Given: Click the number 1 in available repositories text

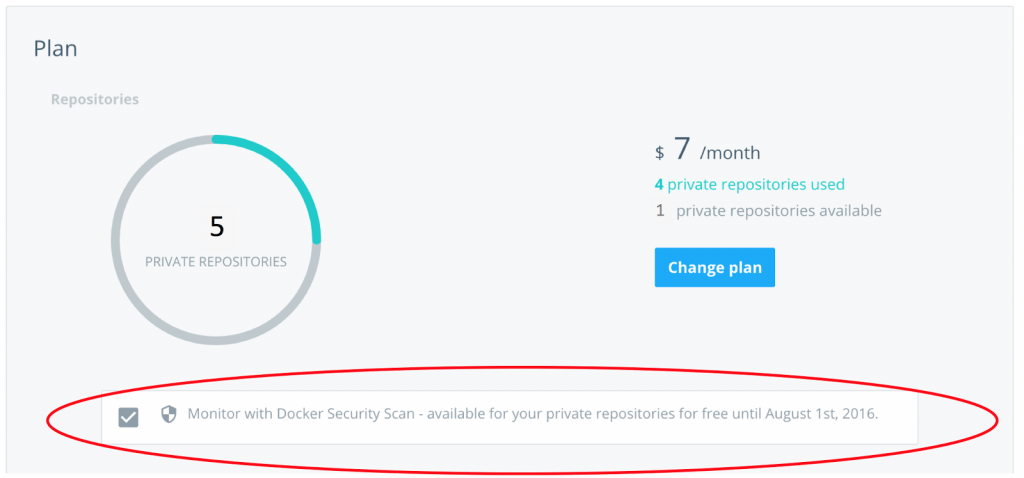Looking at the screenshot, I should point(660,211).
